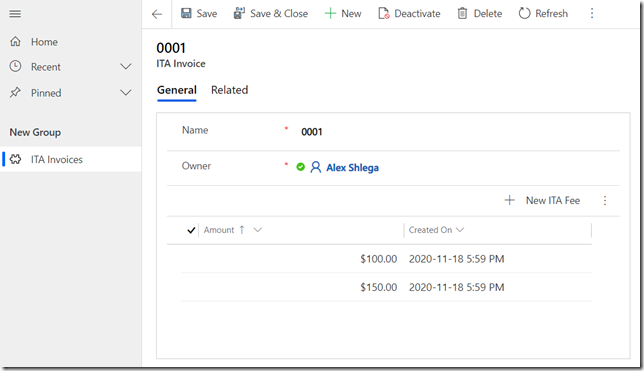Click the Deactivate document icon
Screen dimensions: 644x371
click(384, 13)
